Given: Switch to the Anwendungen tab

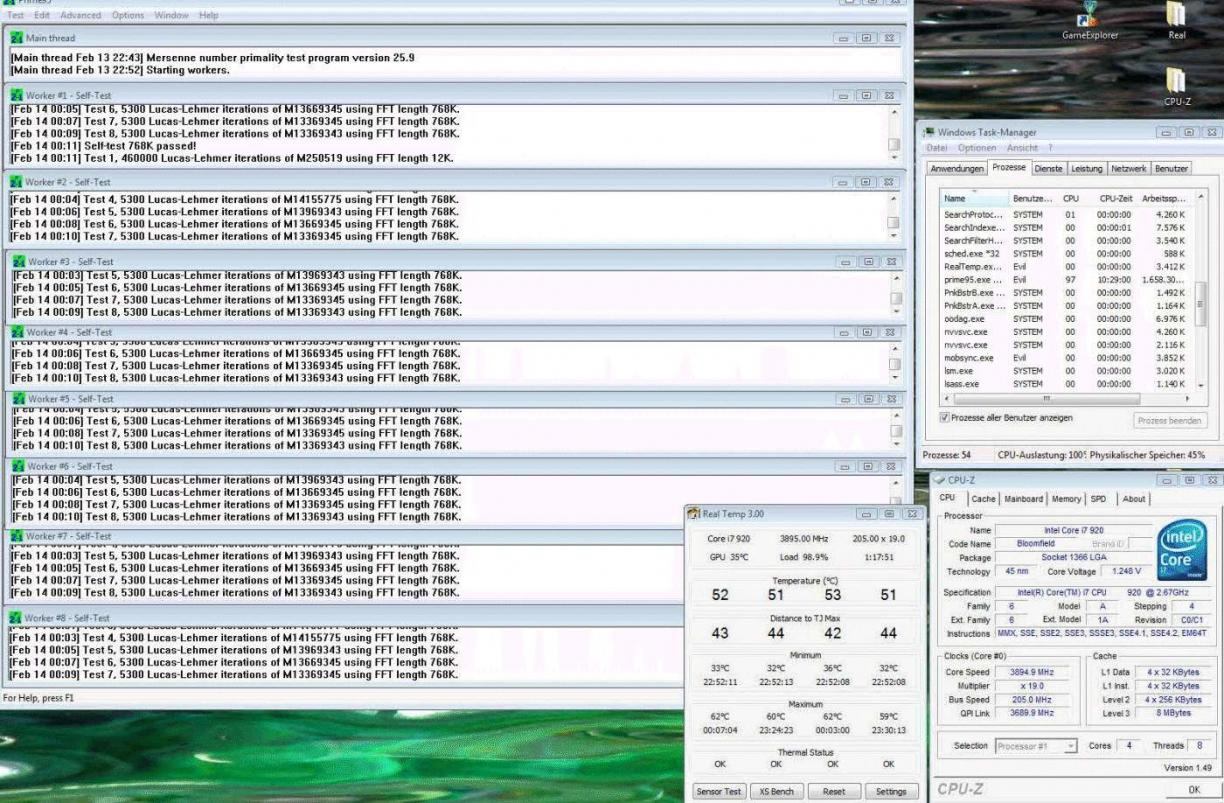Looking at the screenshot, I should (956, 169).
